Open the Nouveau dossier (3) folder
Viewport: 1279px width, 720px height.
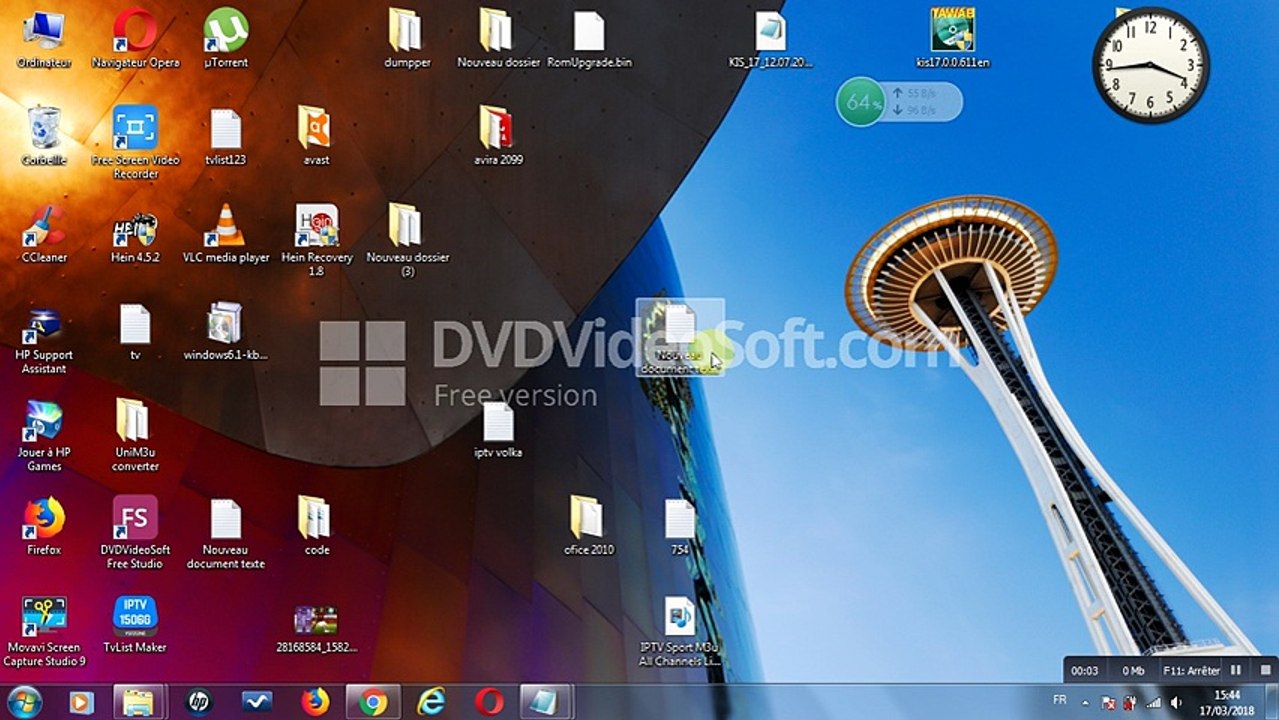point(407,240)
